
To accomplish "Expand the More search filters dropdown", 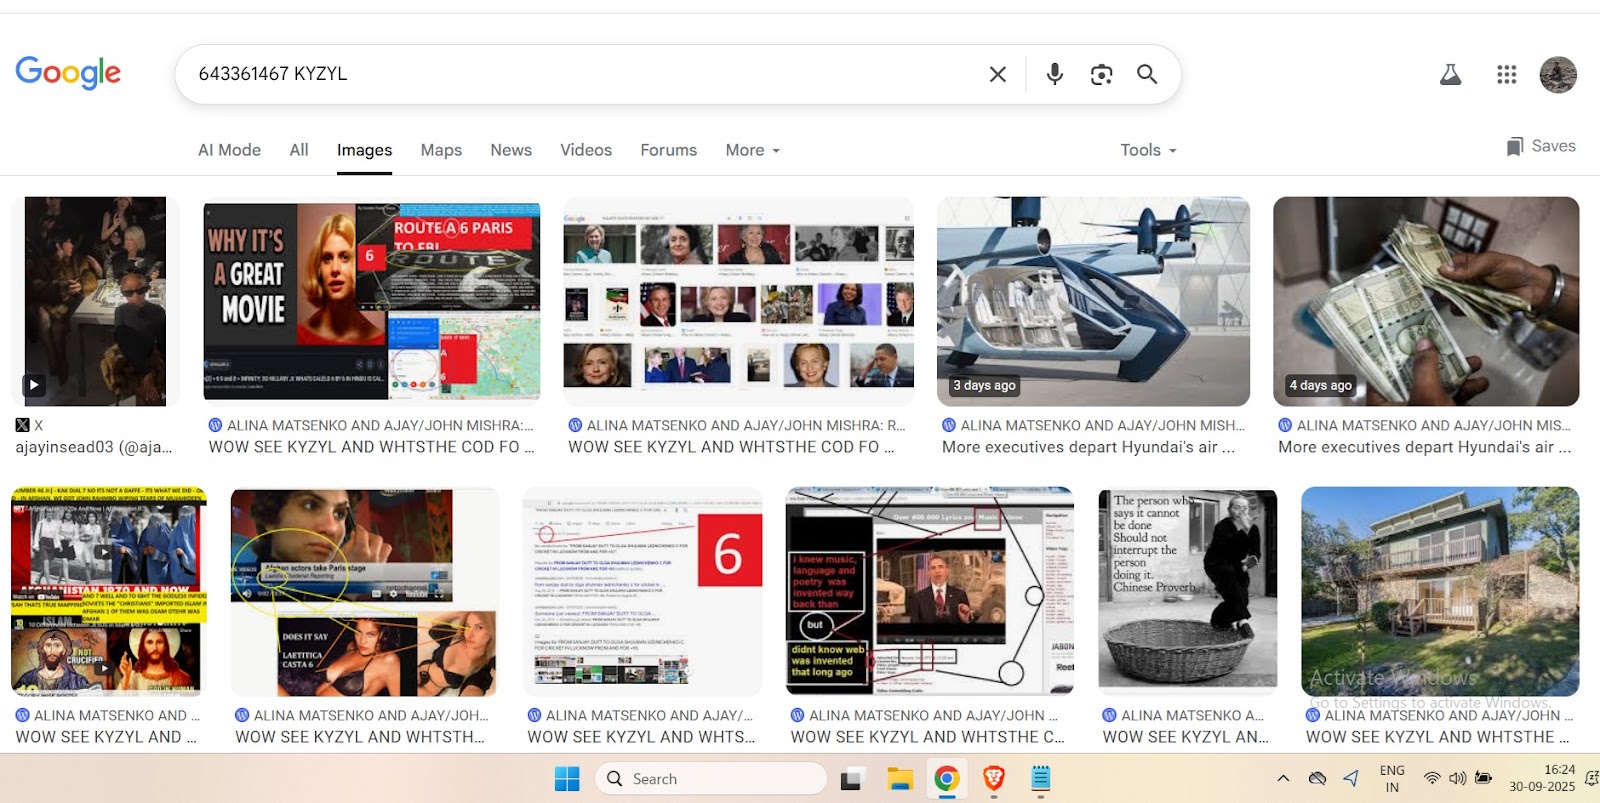I will click(752, 150).
